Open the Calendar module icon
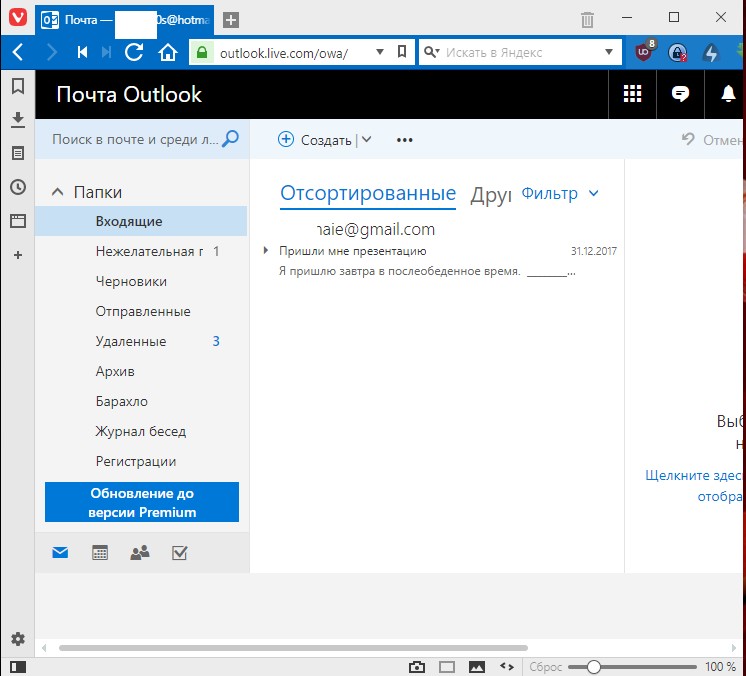The width and height of the screenshot is (746, 676). tap(99, 552)
